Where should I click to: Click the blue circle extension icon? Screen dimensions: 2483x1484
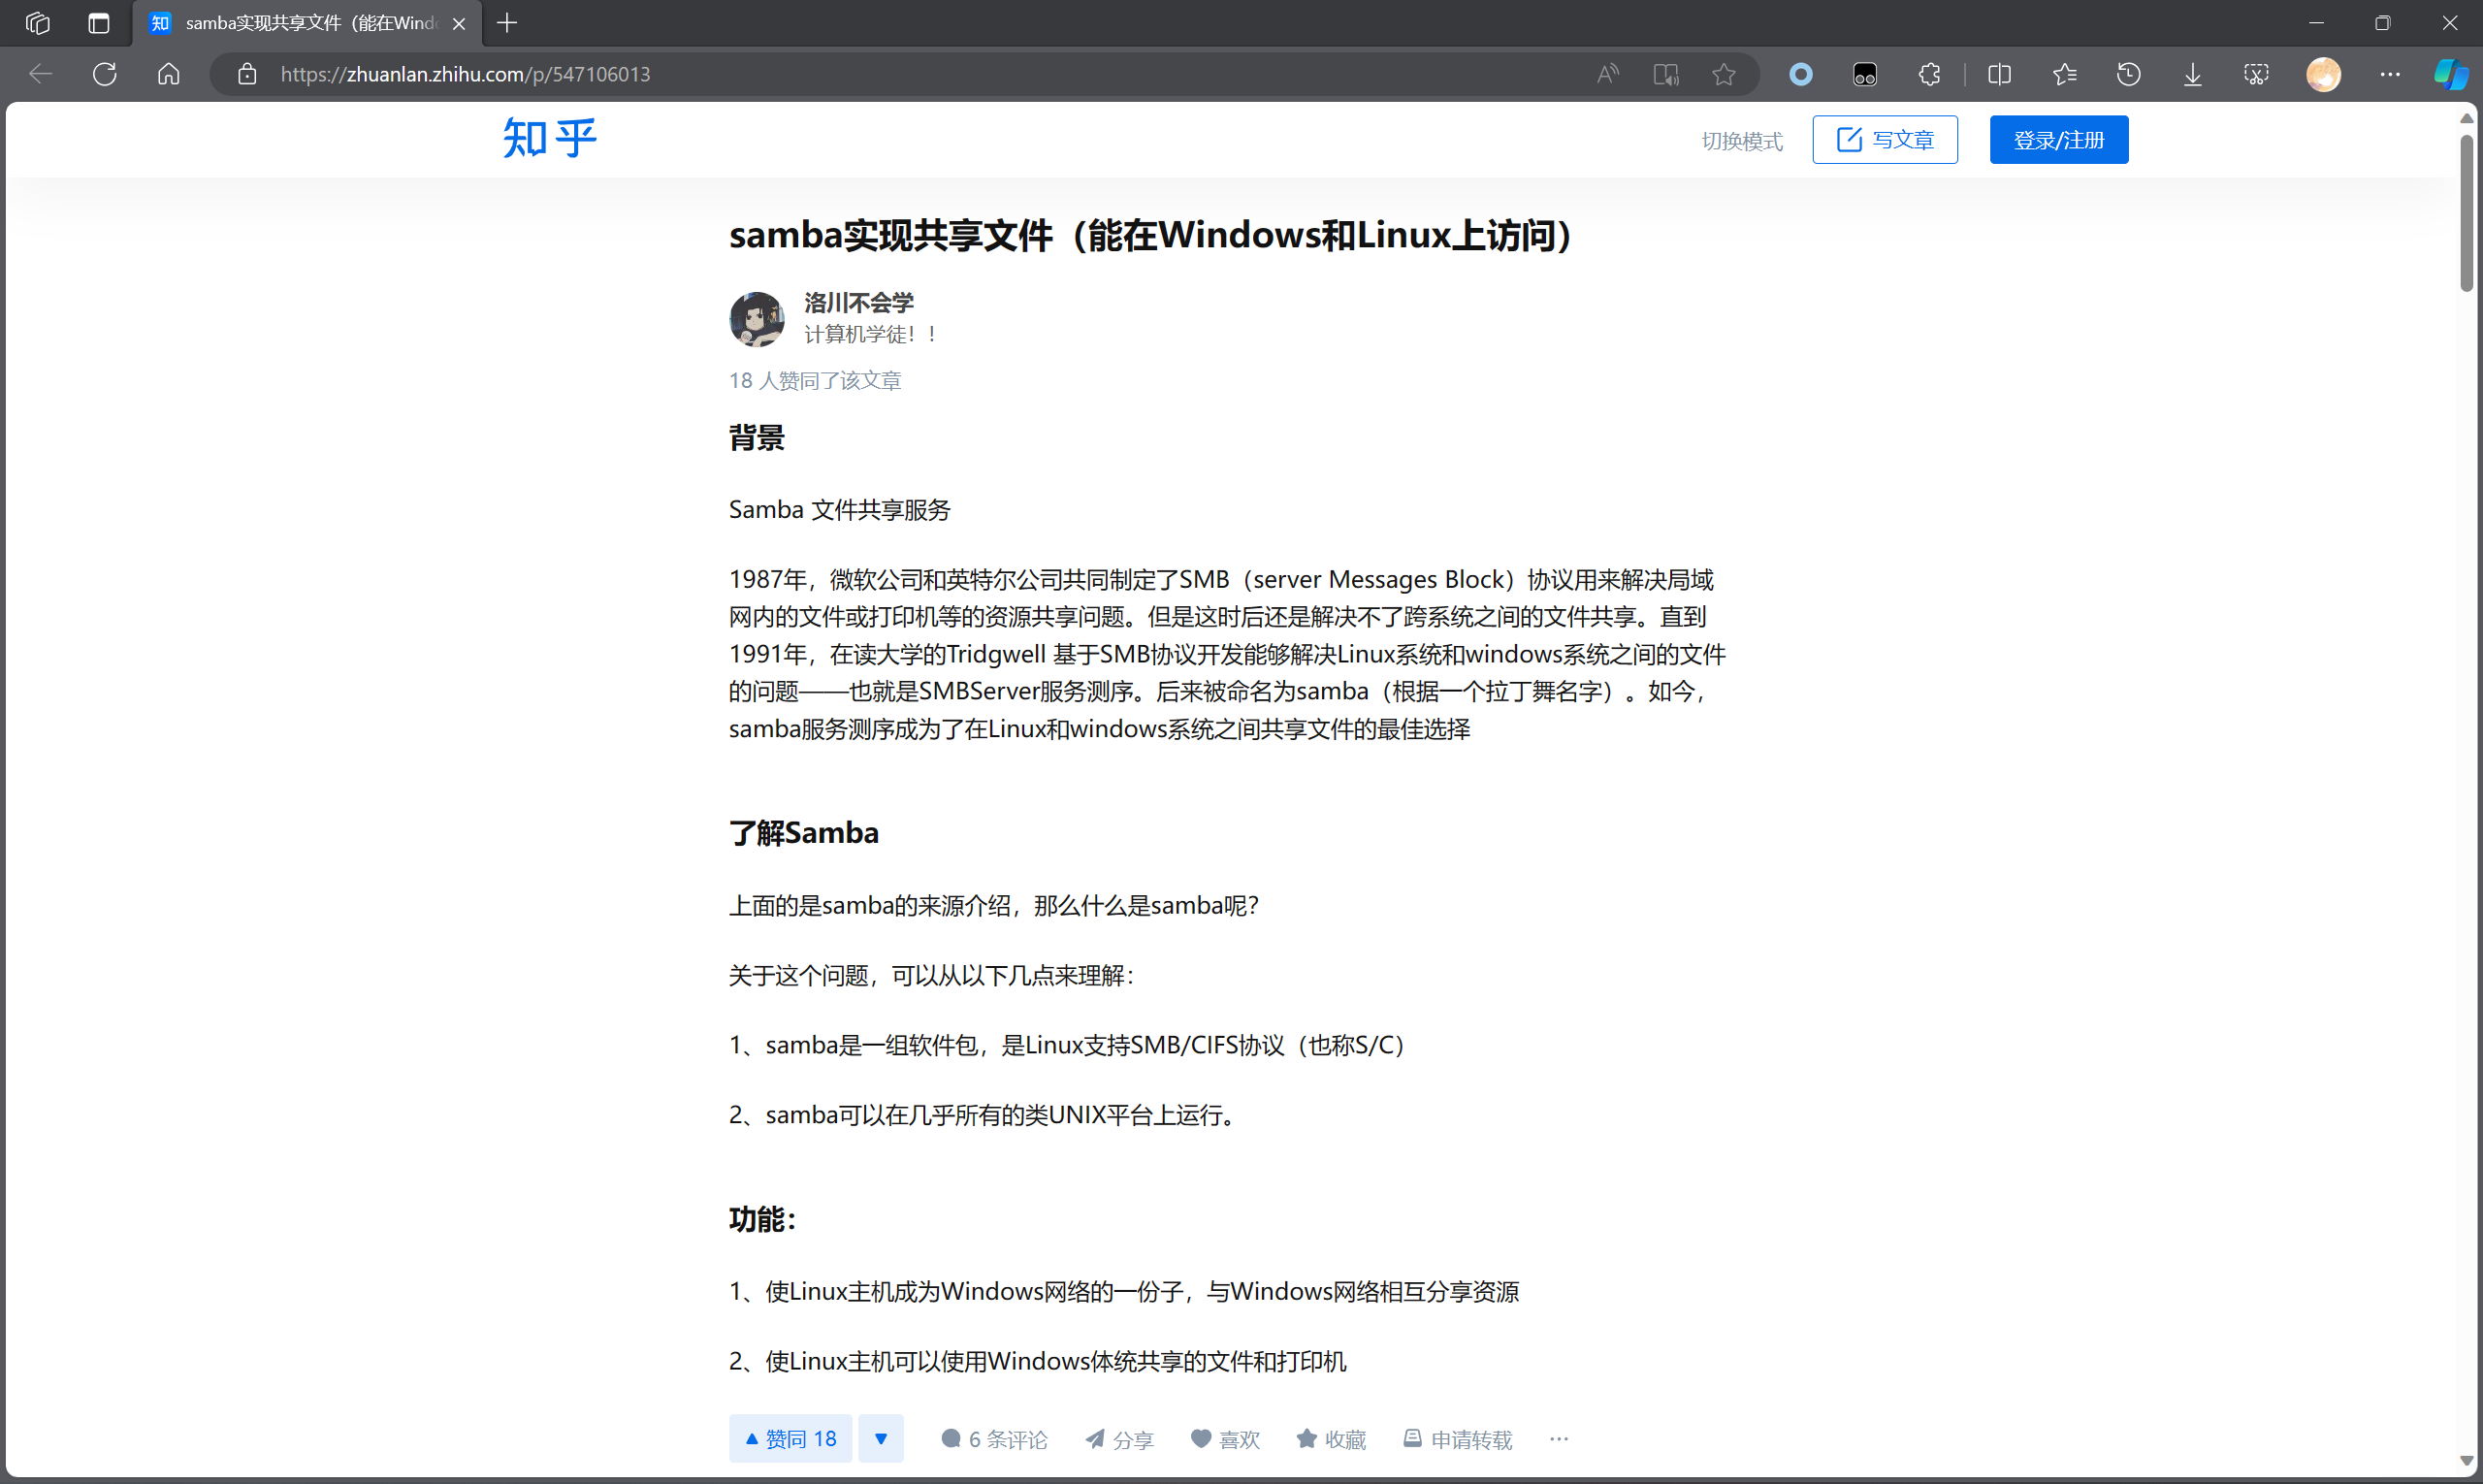1800,74
